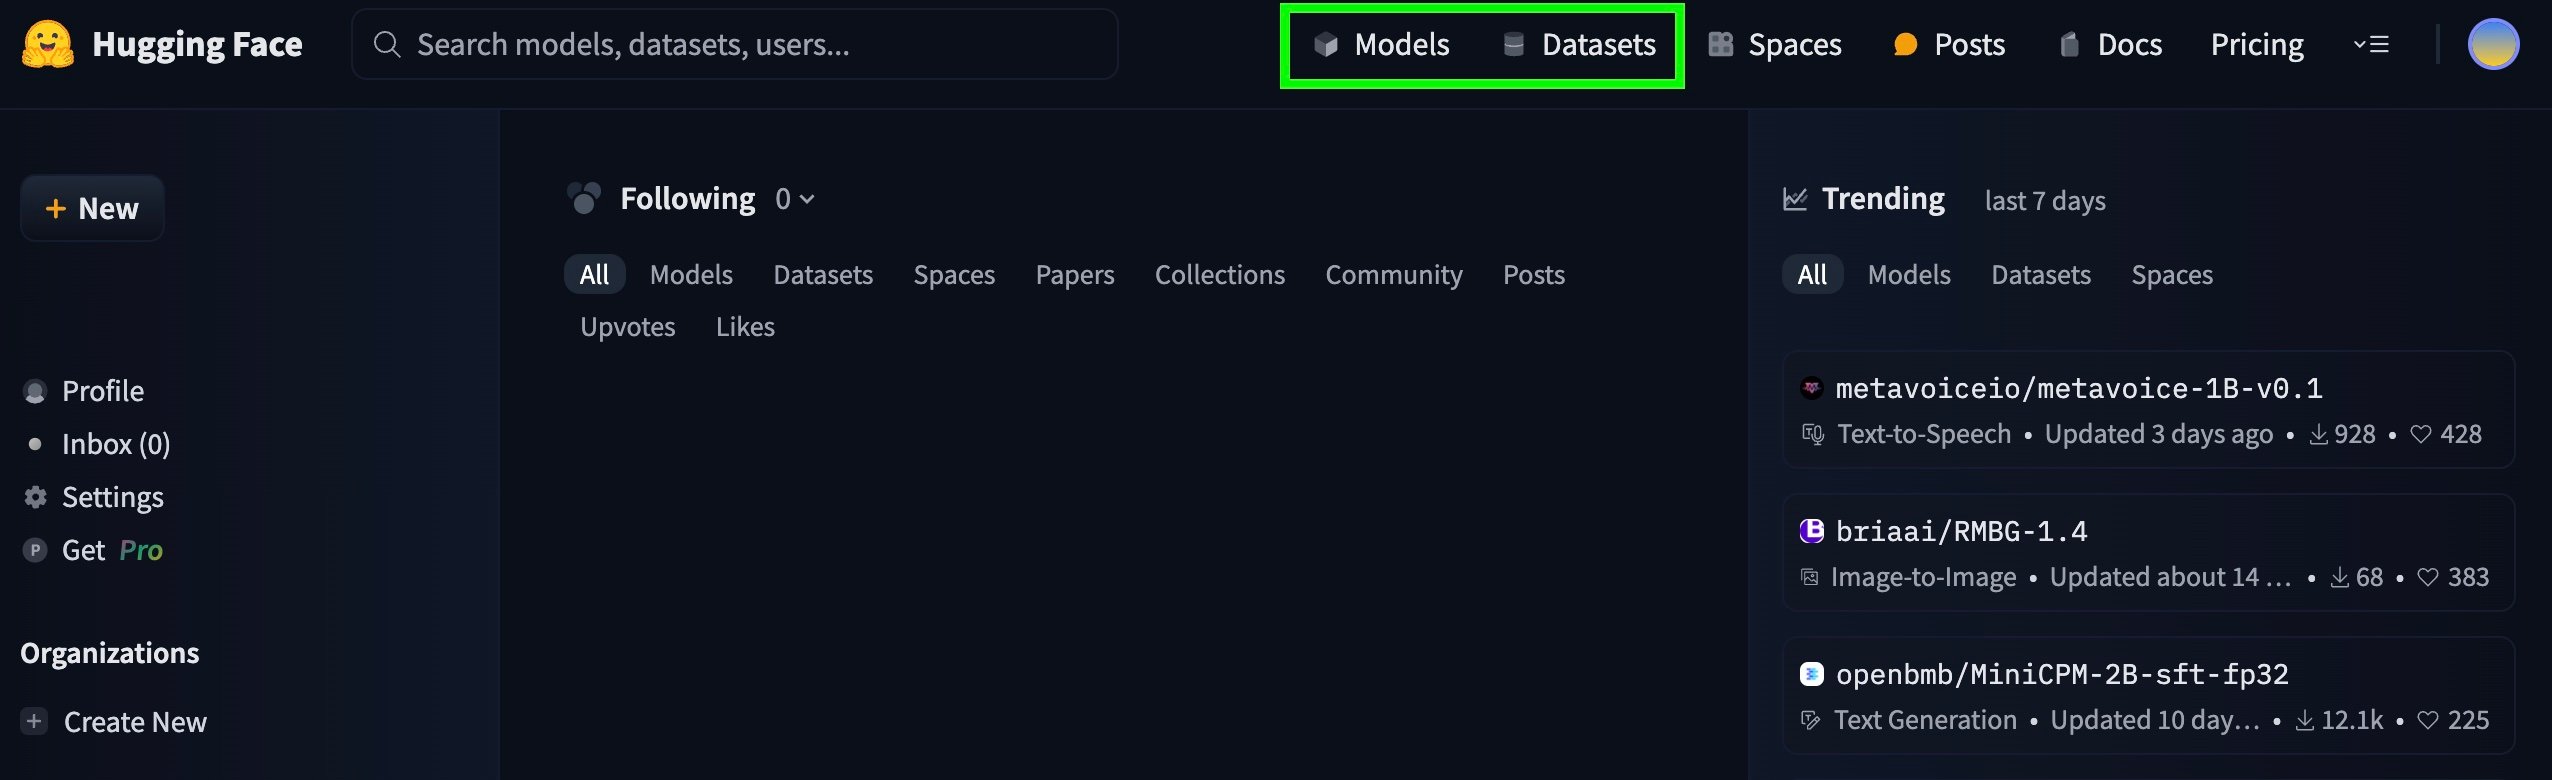The height and width of the screenshot is (780, 2552).
Task: Show trending Datasets only
Action: tap(2041, 274)
